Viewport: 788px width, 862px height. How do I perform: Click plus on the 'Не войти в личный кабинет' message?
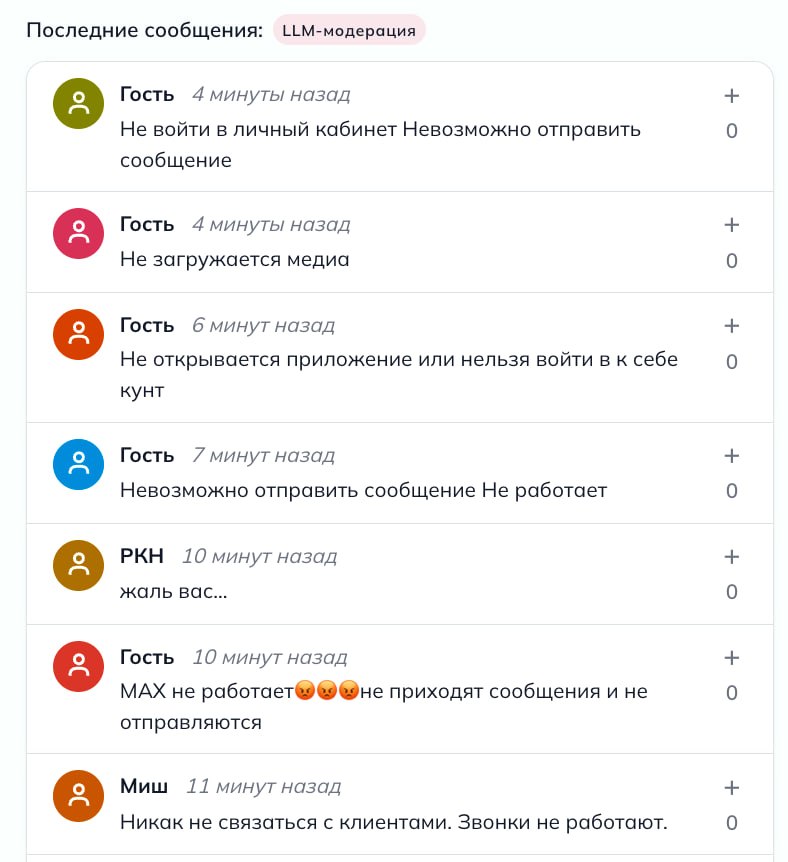(x=731, y=96)
